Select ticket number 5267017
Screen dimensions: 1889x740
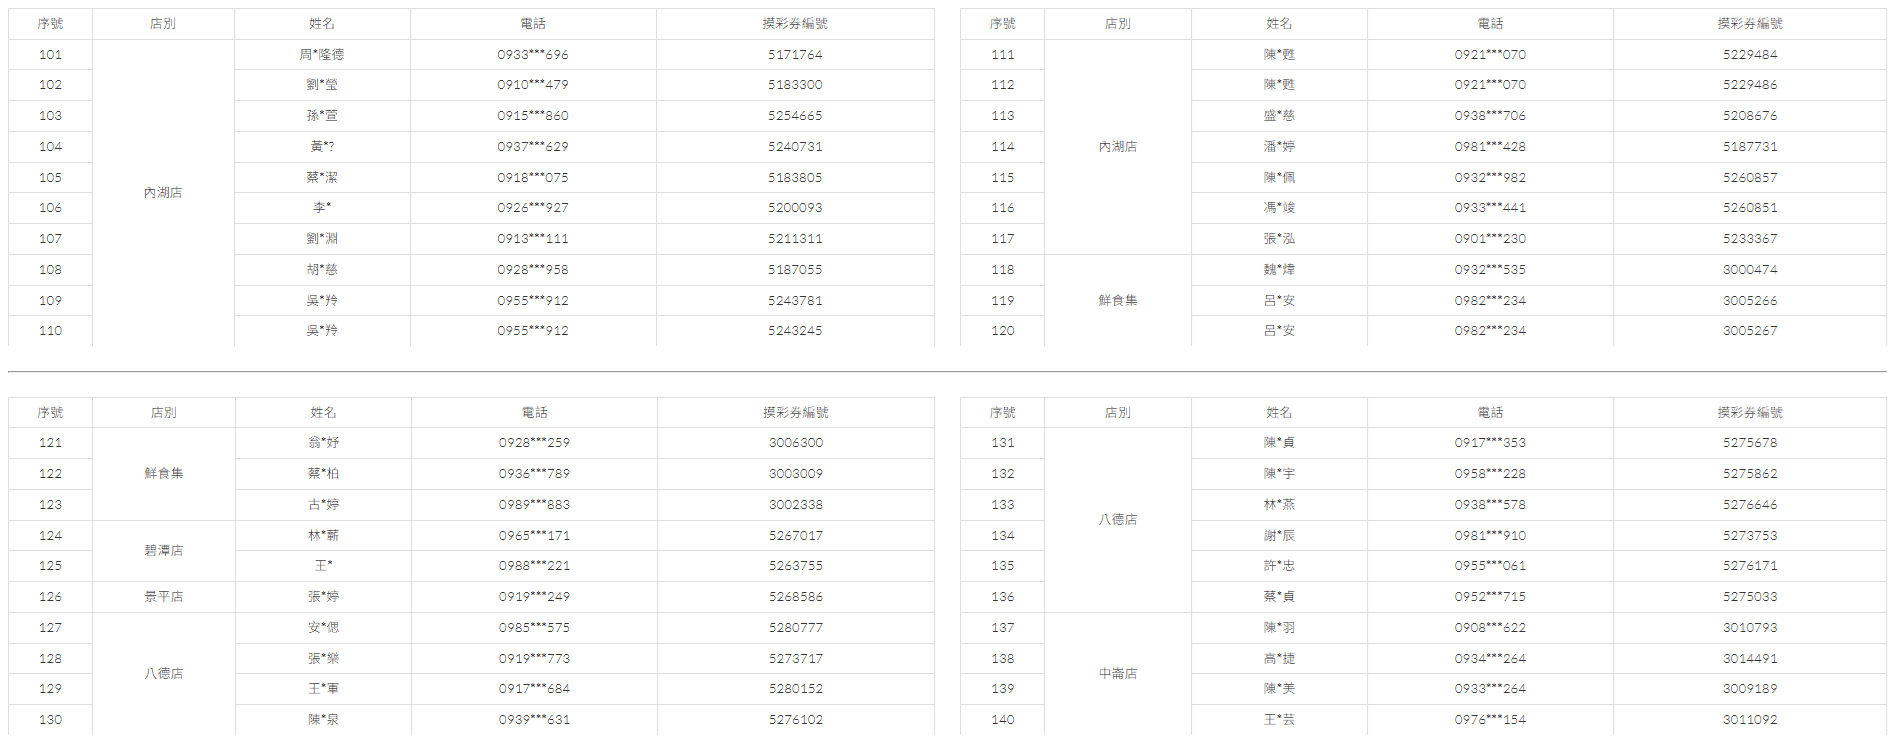[795, 536]
